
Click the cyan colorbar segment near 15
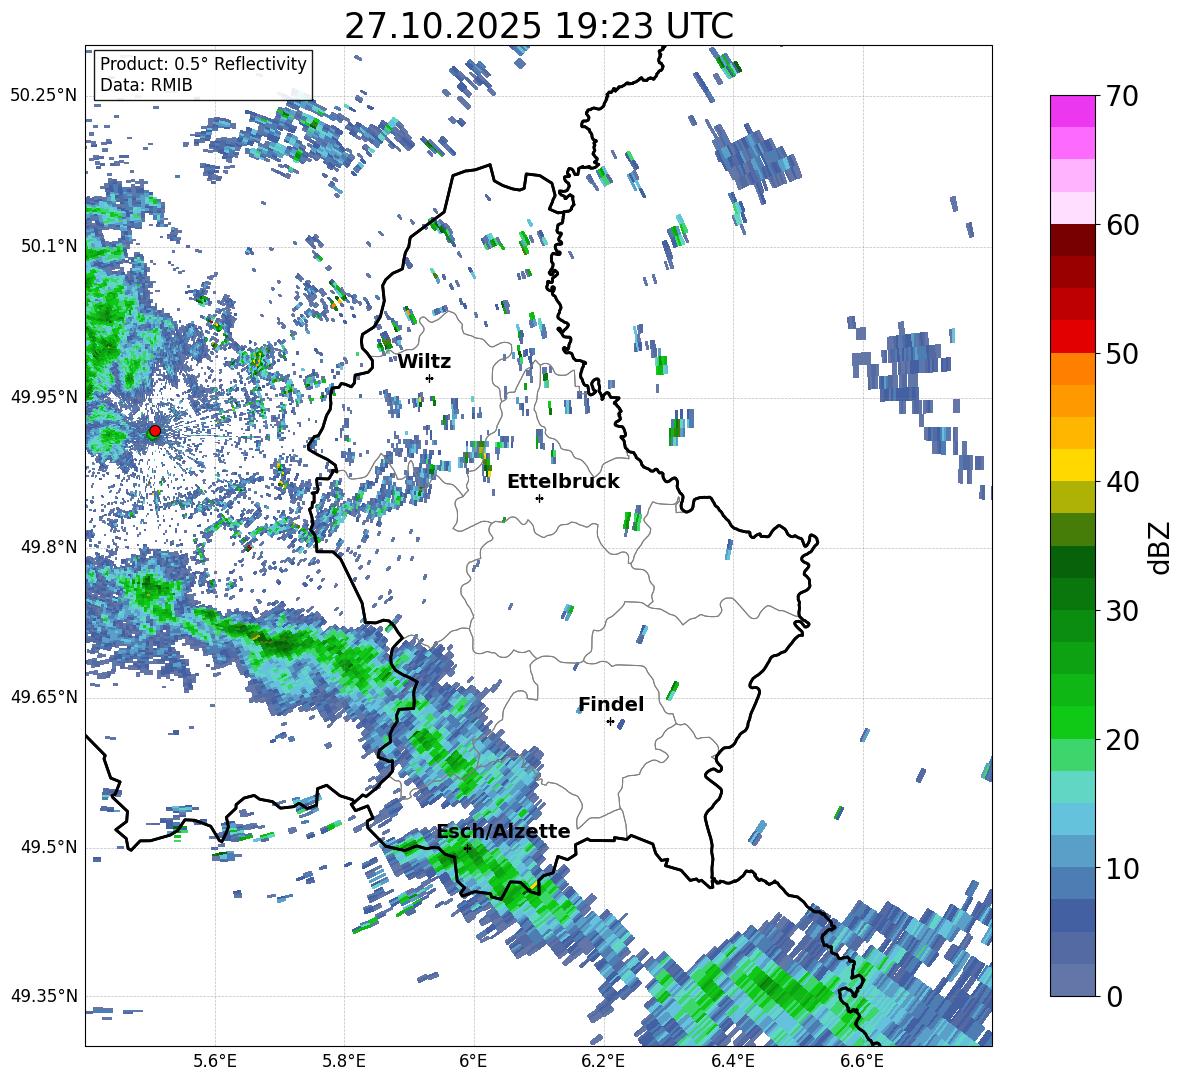pos(1072,787)
